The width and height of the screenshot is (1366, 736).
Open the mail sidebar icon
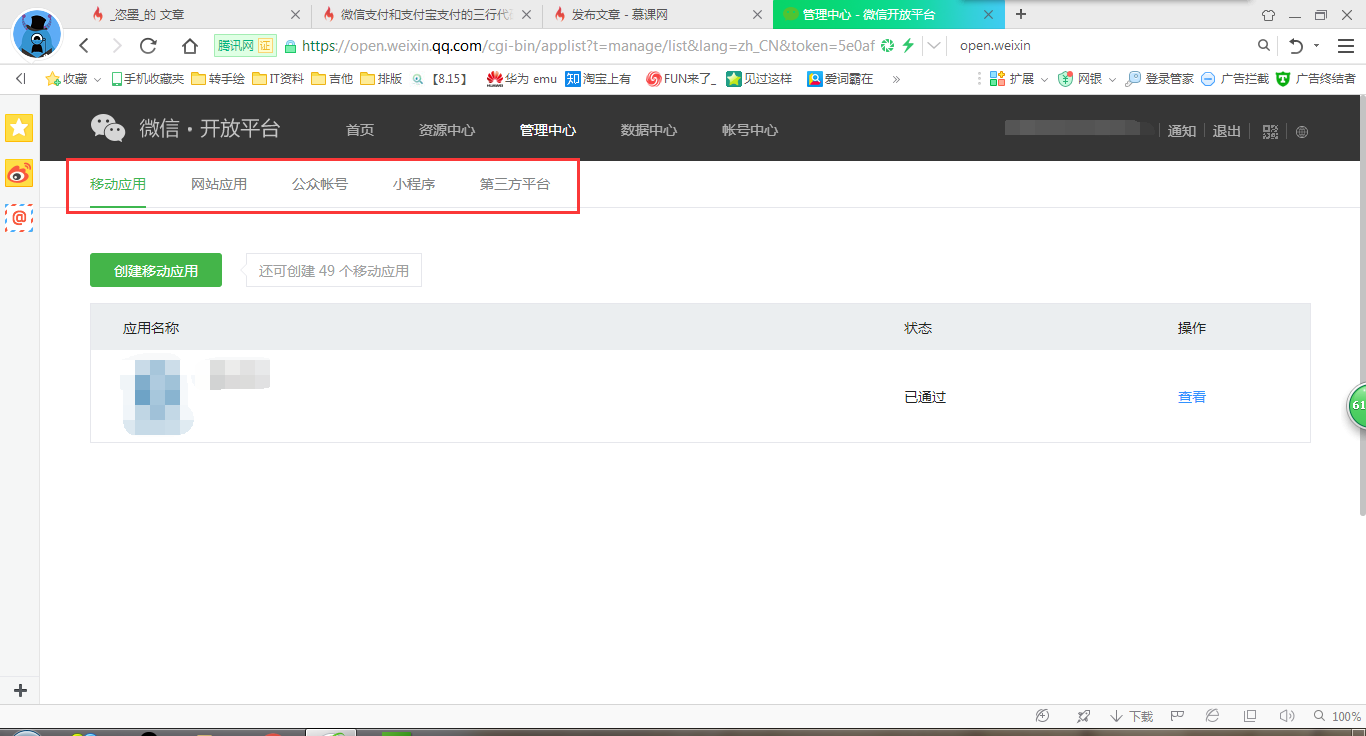(x=19, y=217)
